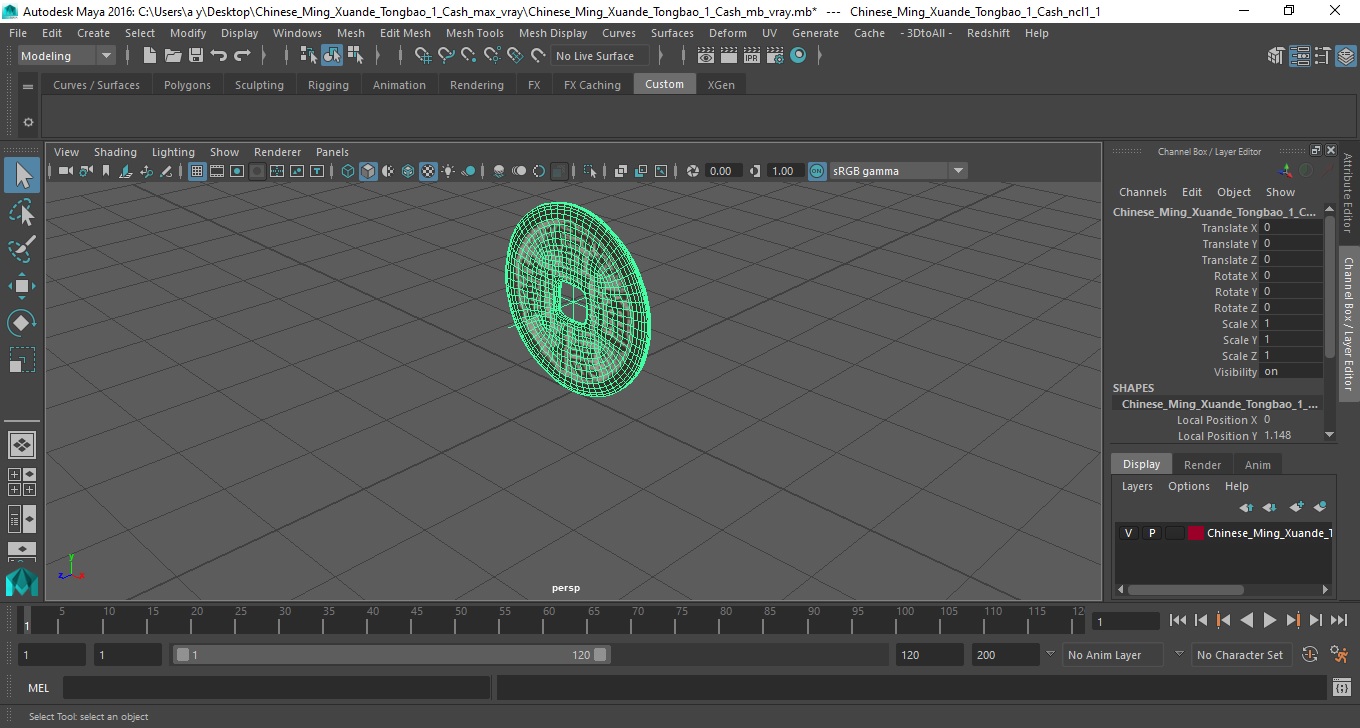Show Attribute Editor icon at top right

pos(1299,56)
